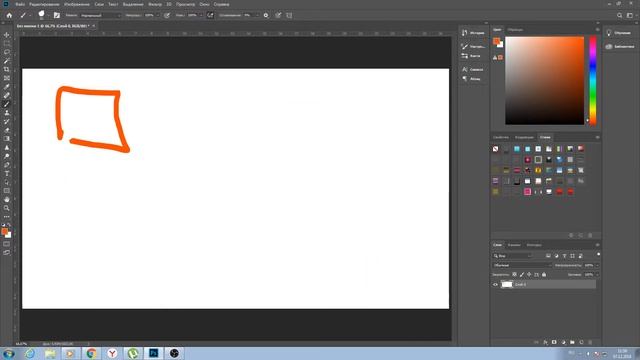Select the Zoom tool
The image size is (640, 360).
click(7, 208)
